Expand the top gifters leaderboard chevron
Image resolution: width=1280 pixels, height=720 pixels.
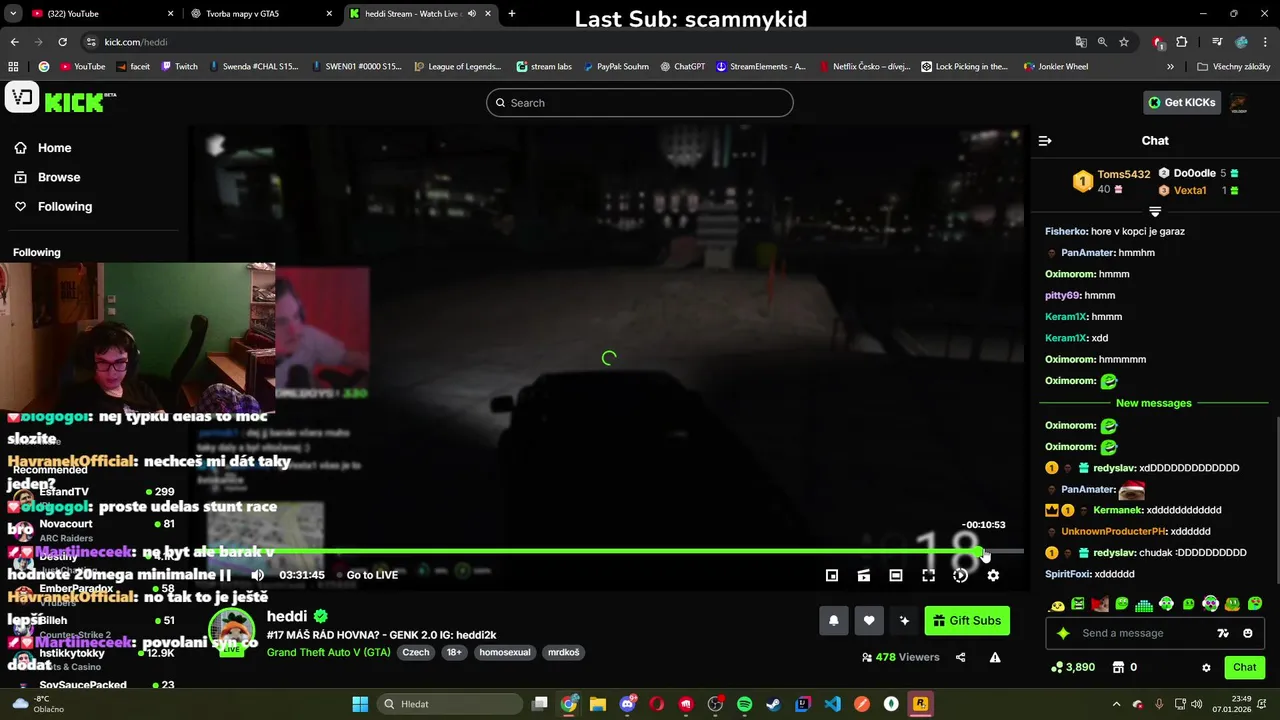point(1155,212)
